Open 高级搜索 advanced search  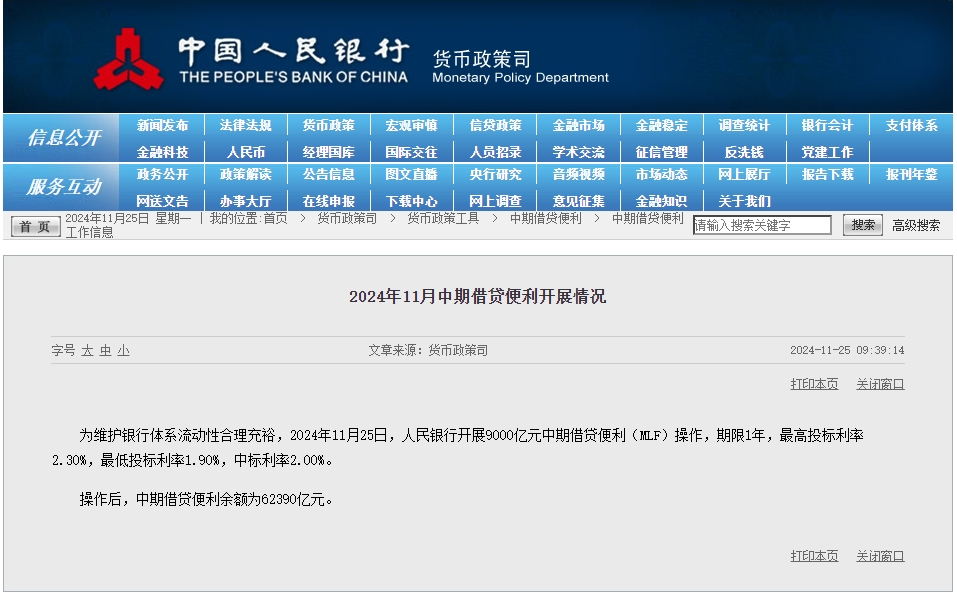click(916, 226)
